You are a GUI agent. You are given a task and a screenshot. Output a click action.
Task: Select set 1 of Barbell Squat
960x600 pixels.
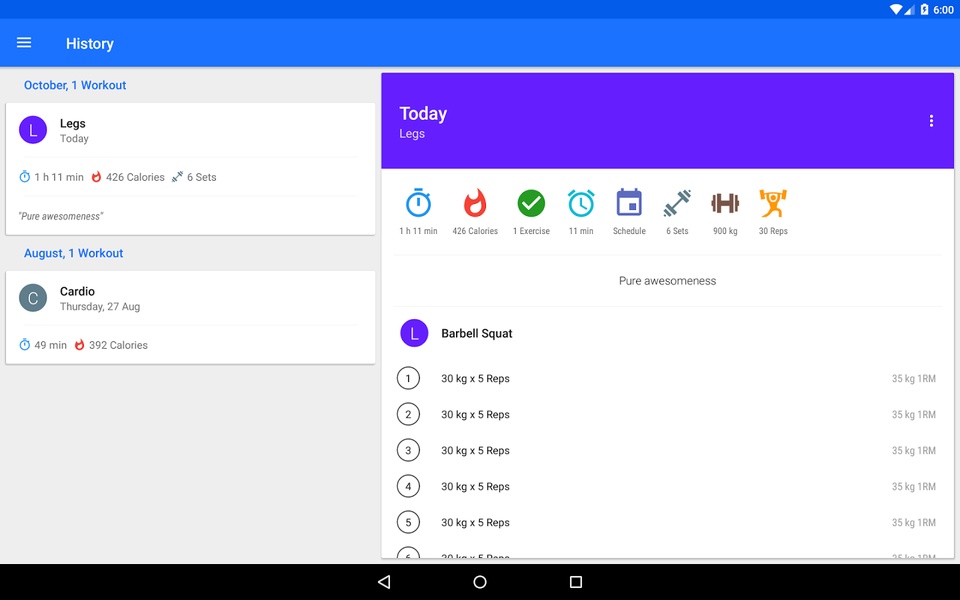[x=667, y=378]
